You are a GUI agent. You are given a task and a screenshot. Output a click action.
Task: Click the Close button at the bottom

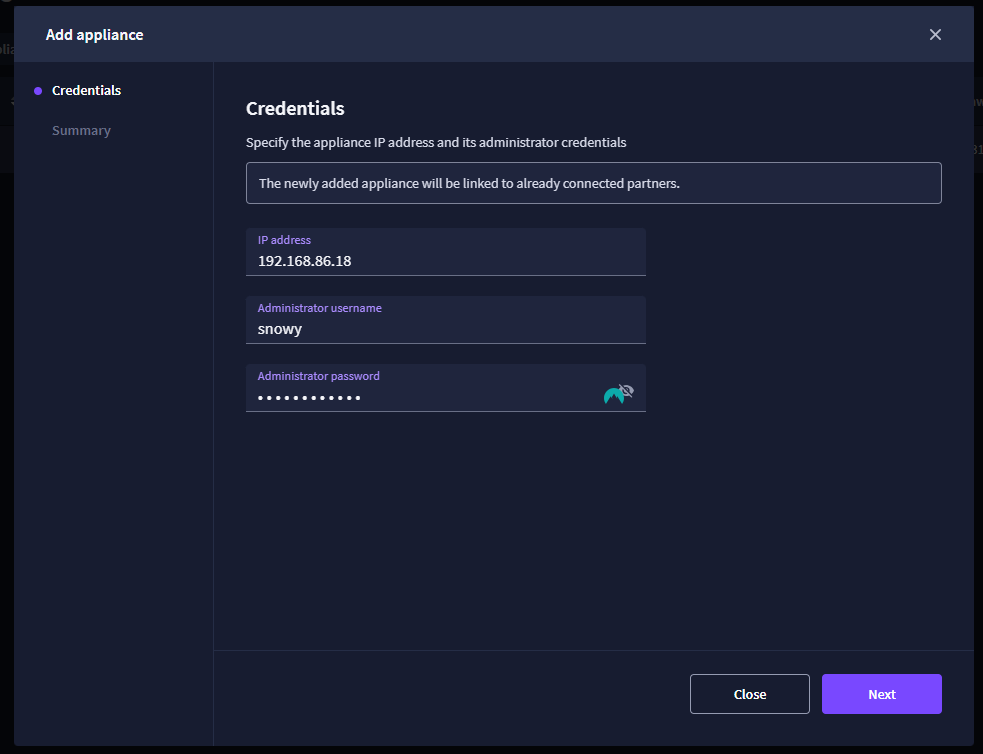click(750, 694)
